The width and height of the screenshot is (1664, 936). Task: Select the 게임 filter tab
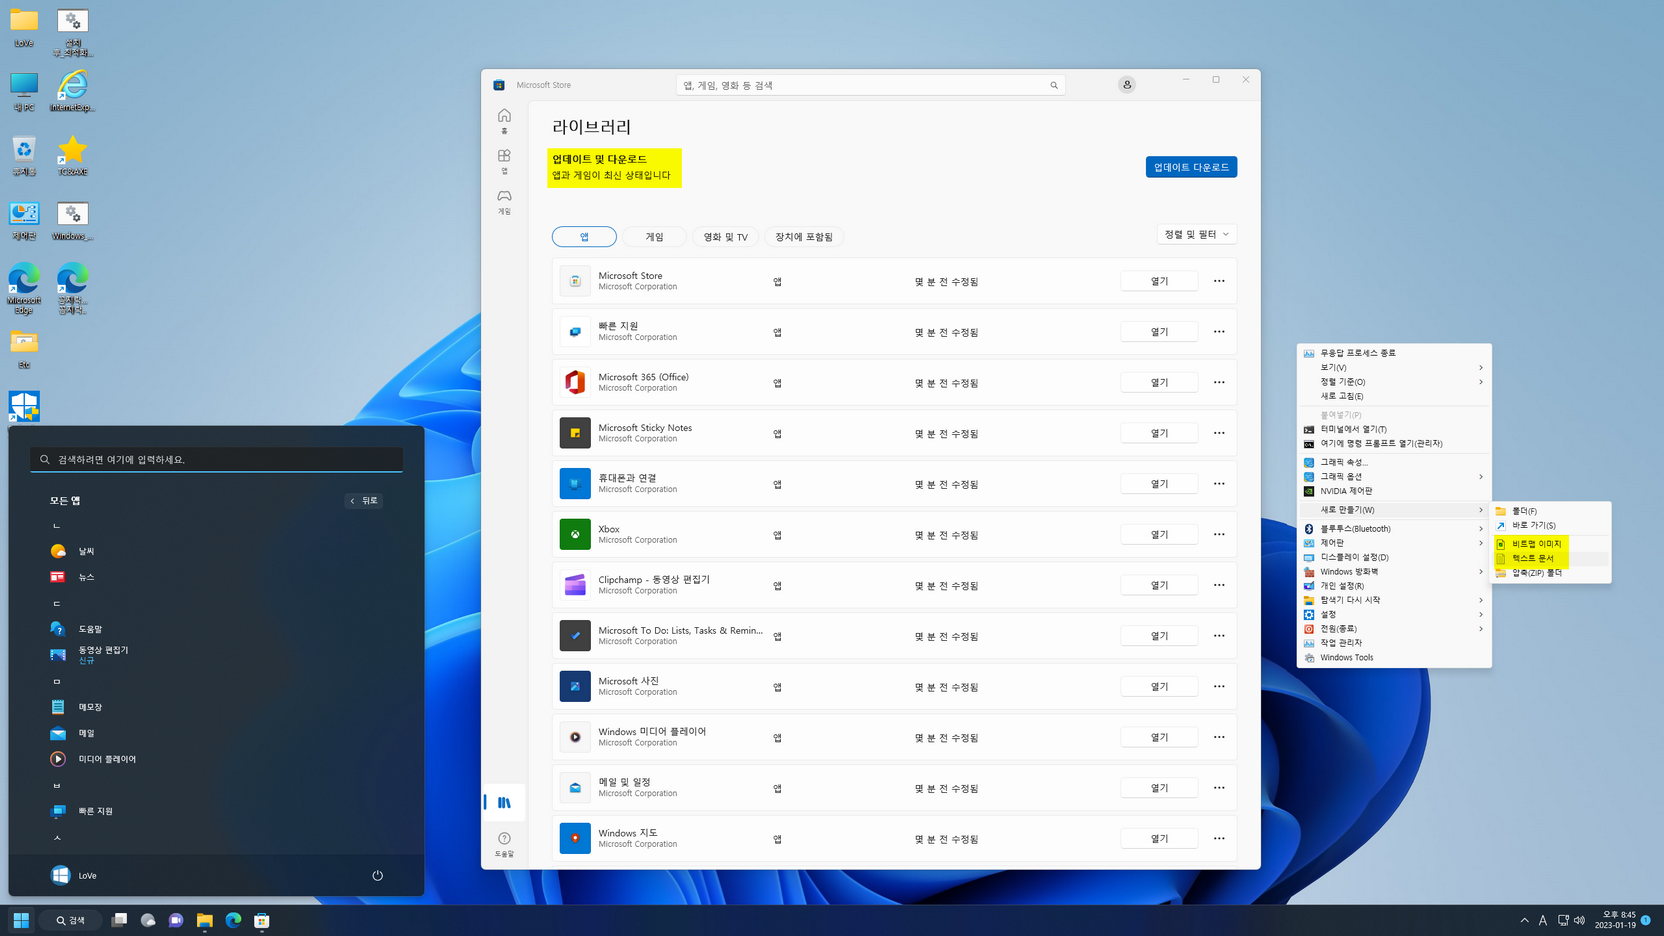pos(654,237)
